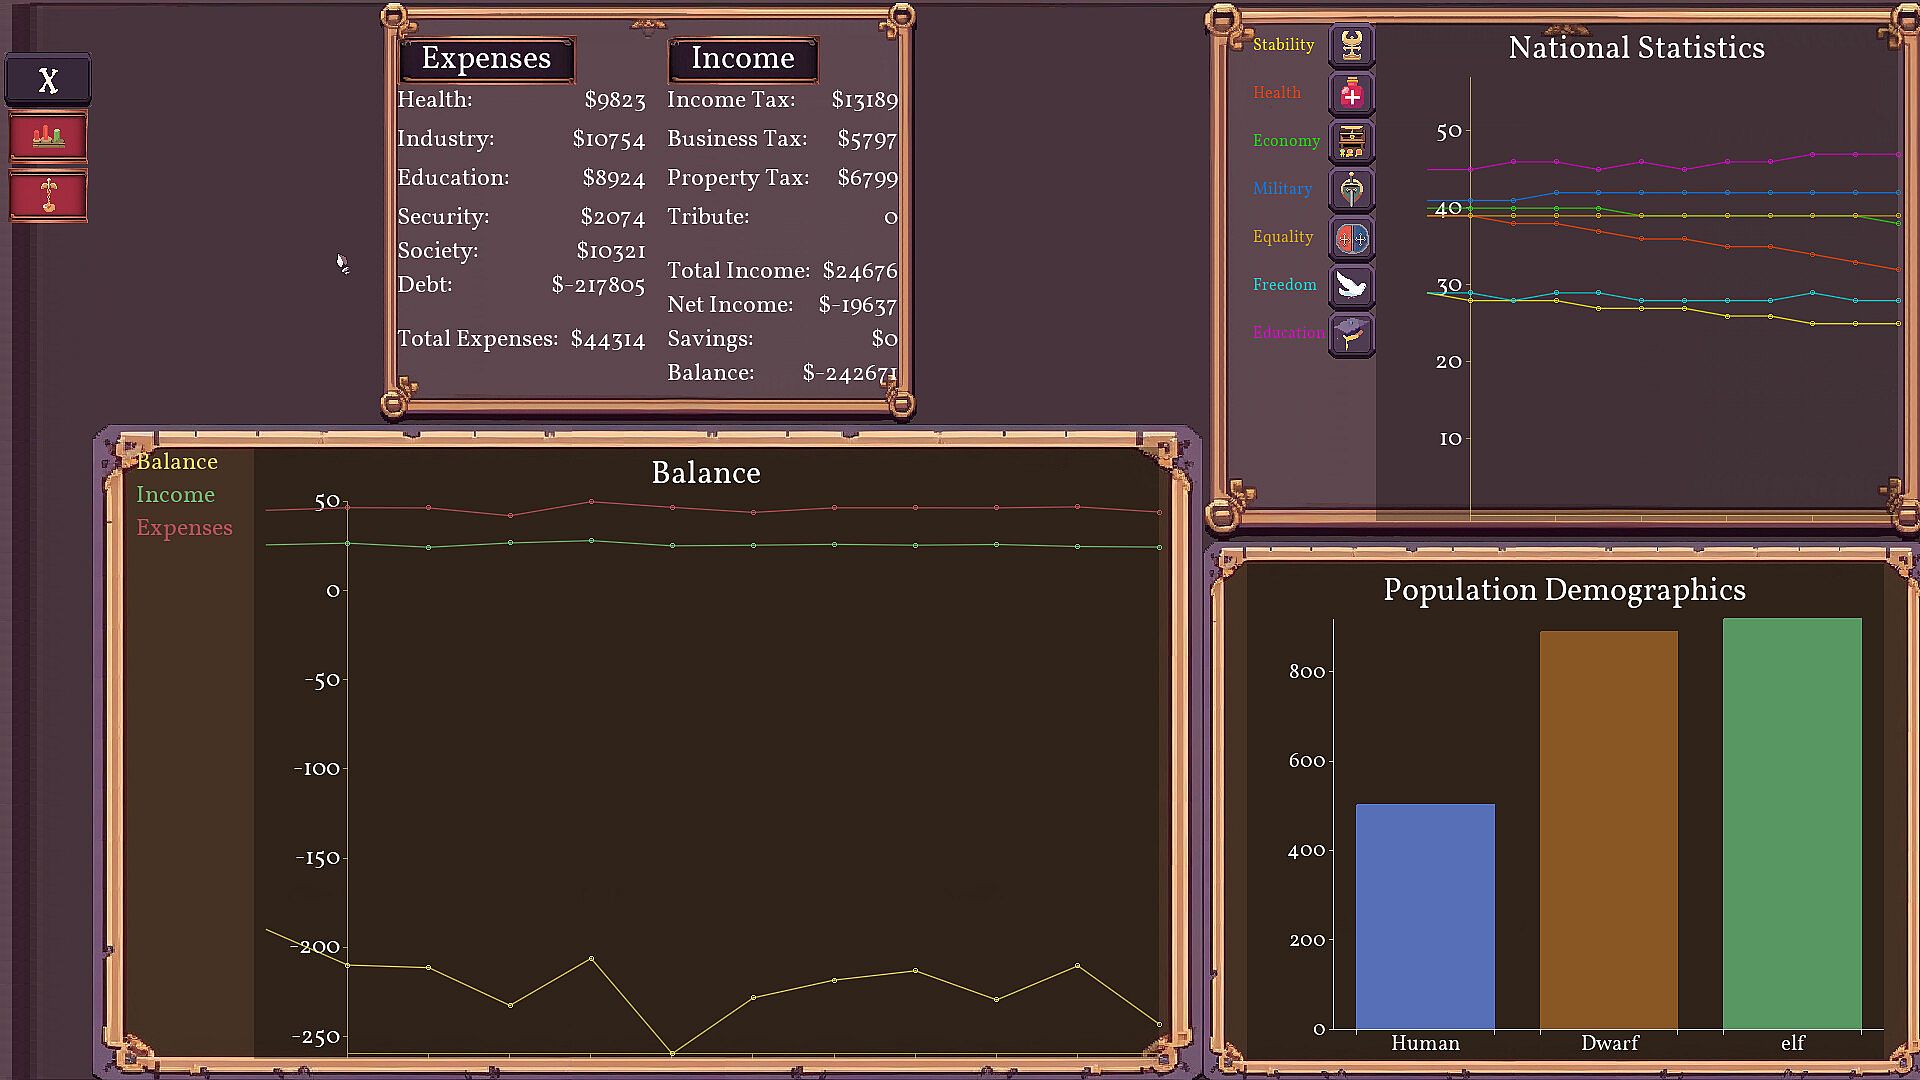Toggle the Military sword icon
The width and height of the screenshot is (1920, 1080).
pyautogui.click(x=1351, y=190)
